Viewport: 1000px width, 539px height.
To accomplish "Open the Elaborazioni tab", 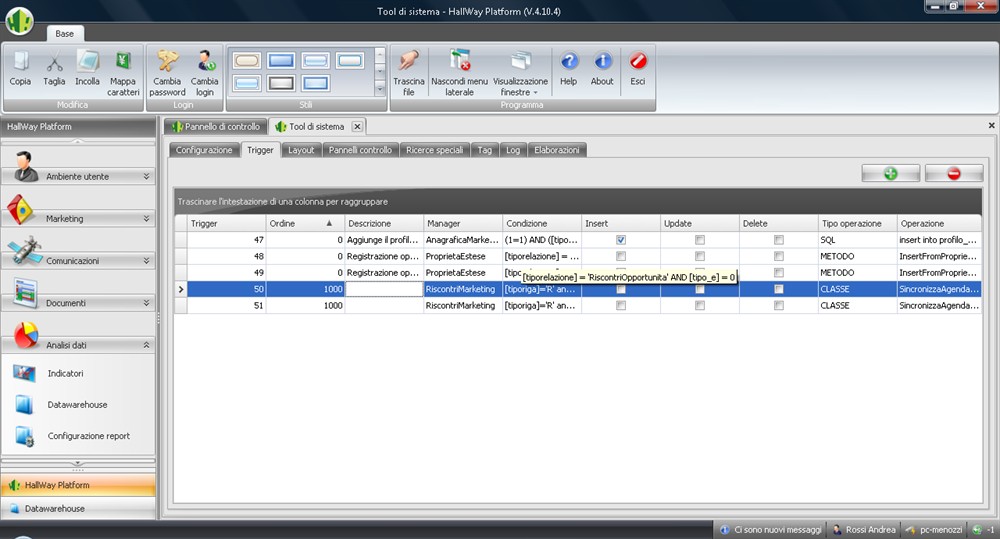I will coord(557,150).
